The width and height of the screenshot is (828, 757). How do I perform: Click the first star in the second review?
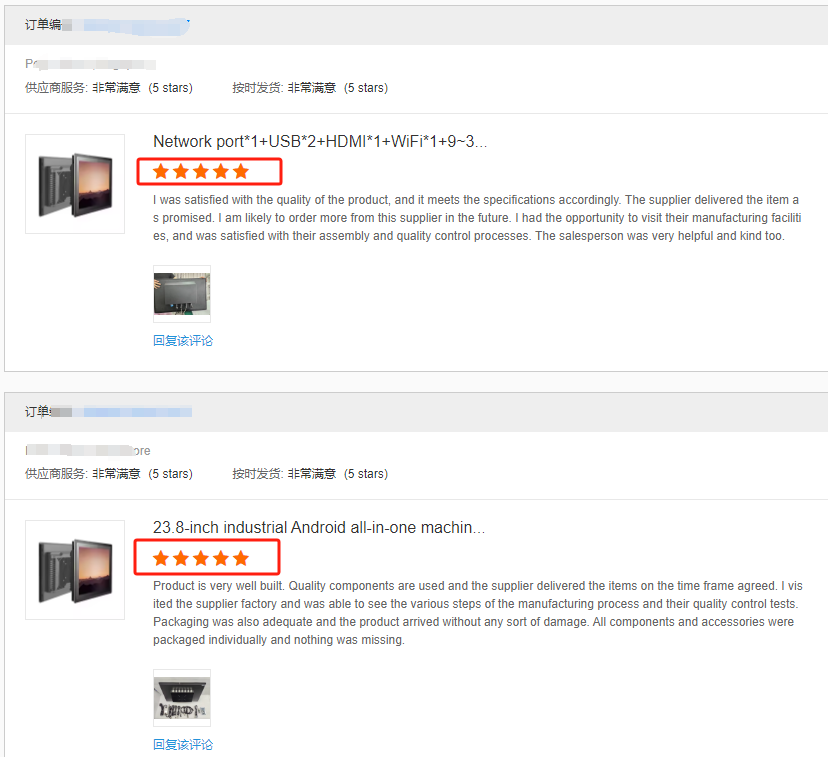(161, 558)
